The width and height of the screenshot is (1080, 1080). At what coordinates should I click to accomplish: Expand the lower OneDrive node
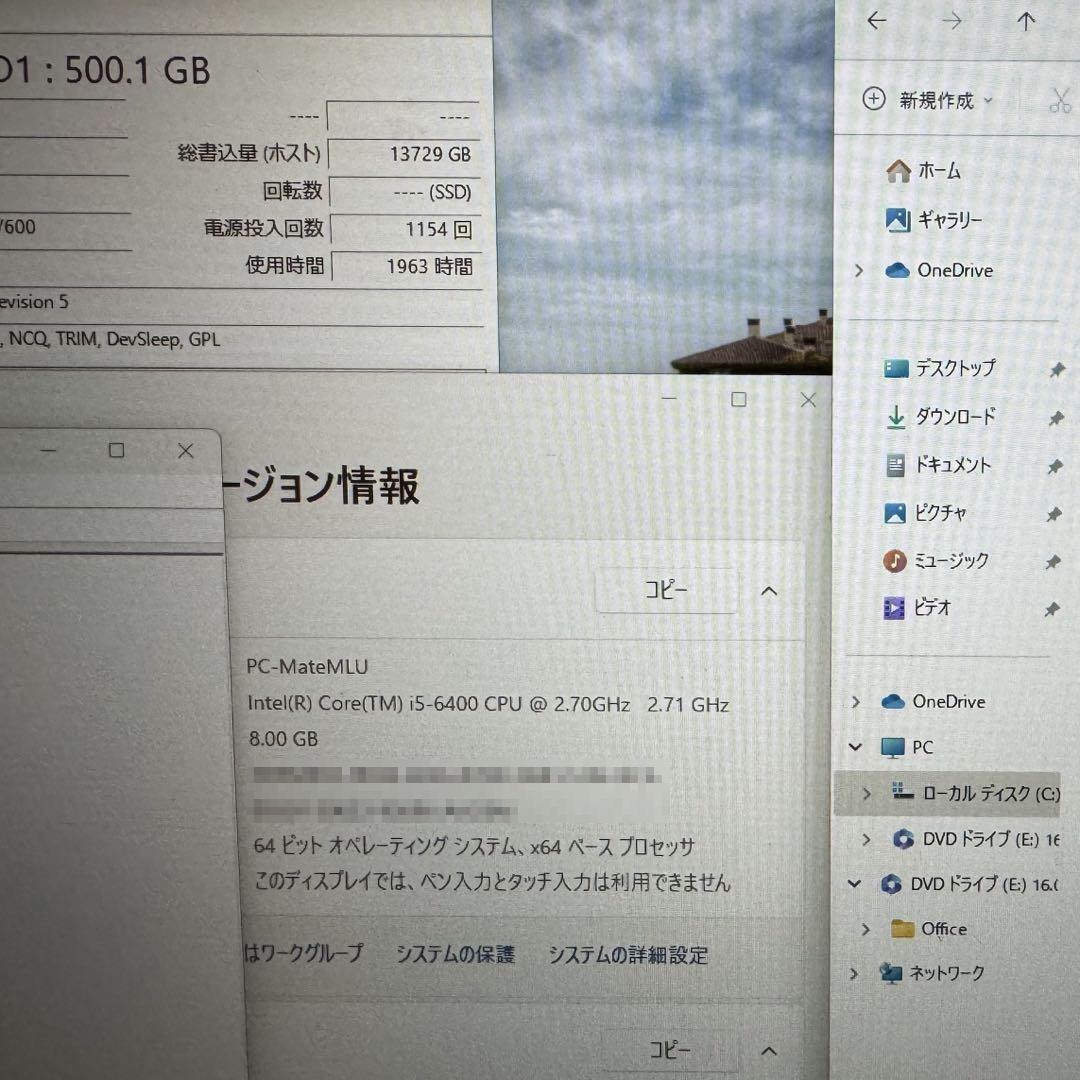(855, 702)
